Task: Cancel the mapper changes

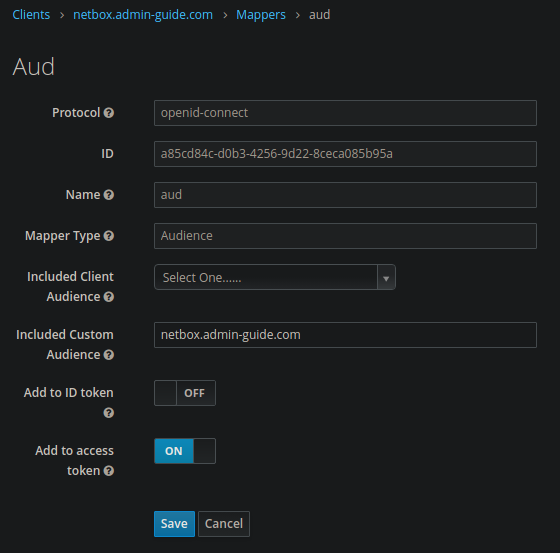Action: point(224,524)
